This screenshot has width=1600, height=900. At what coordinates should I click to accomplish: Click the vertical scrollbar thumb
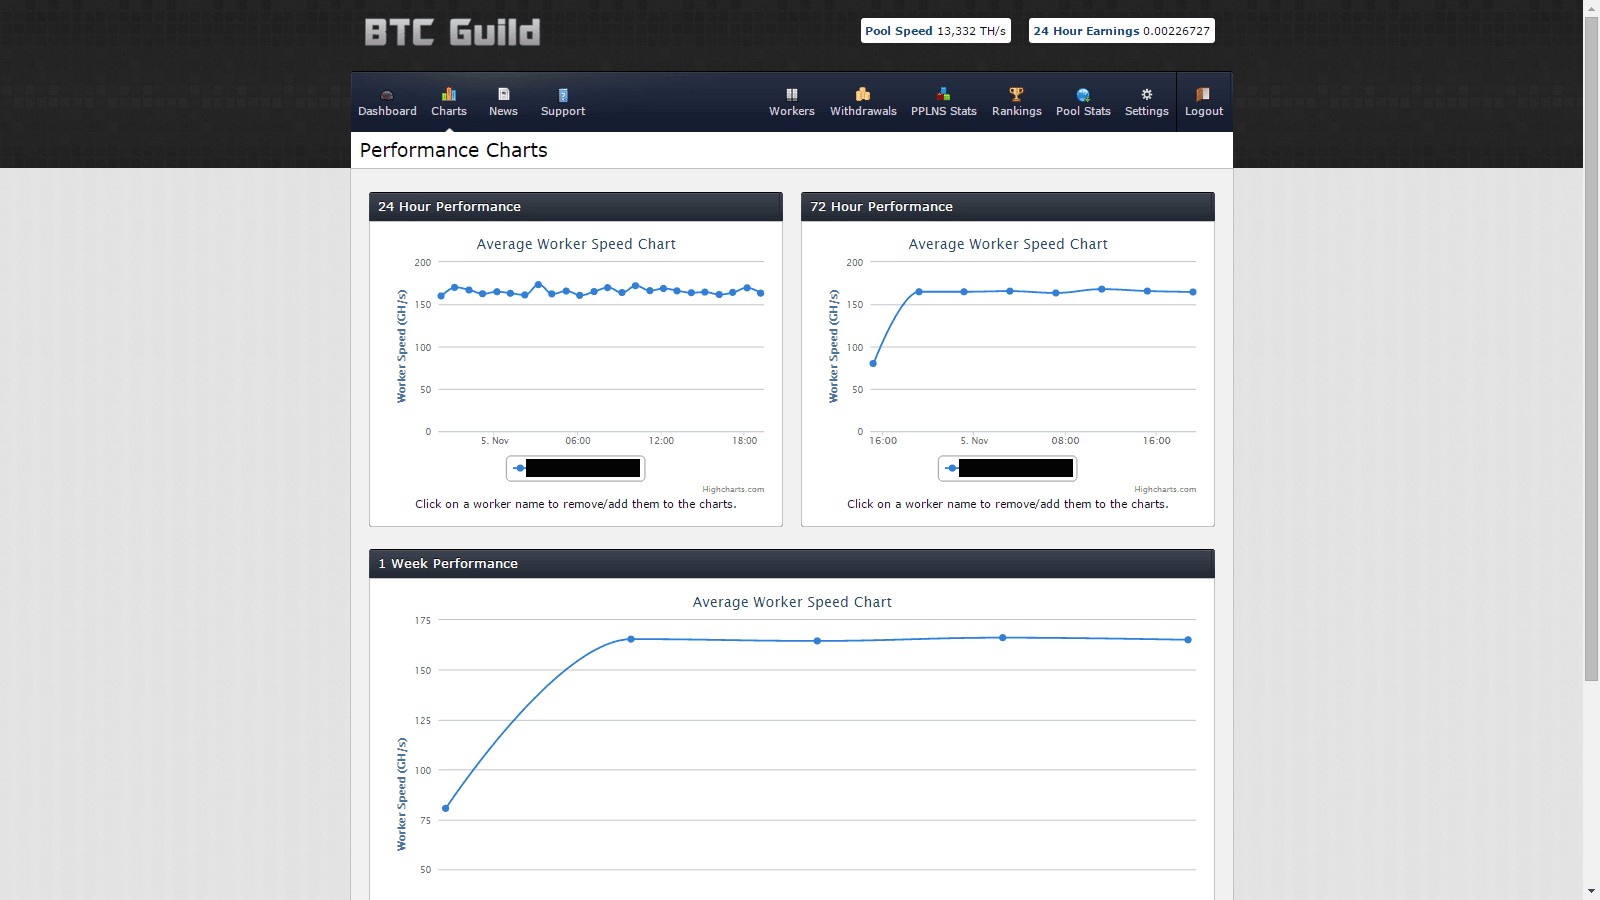[x=1591, y=349]
